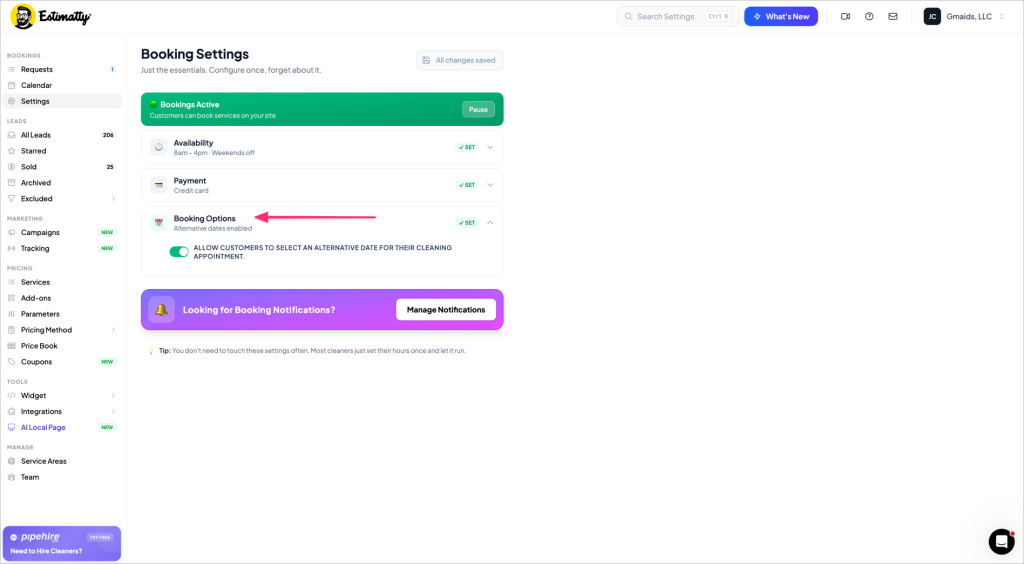Click the Manage Notifications button
This screenshot has width=1024, height=564.
pos(446,309)
